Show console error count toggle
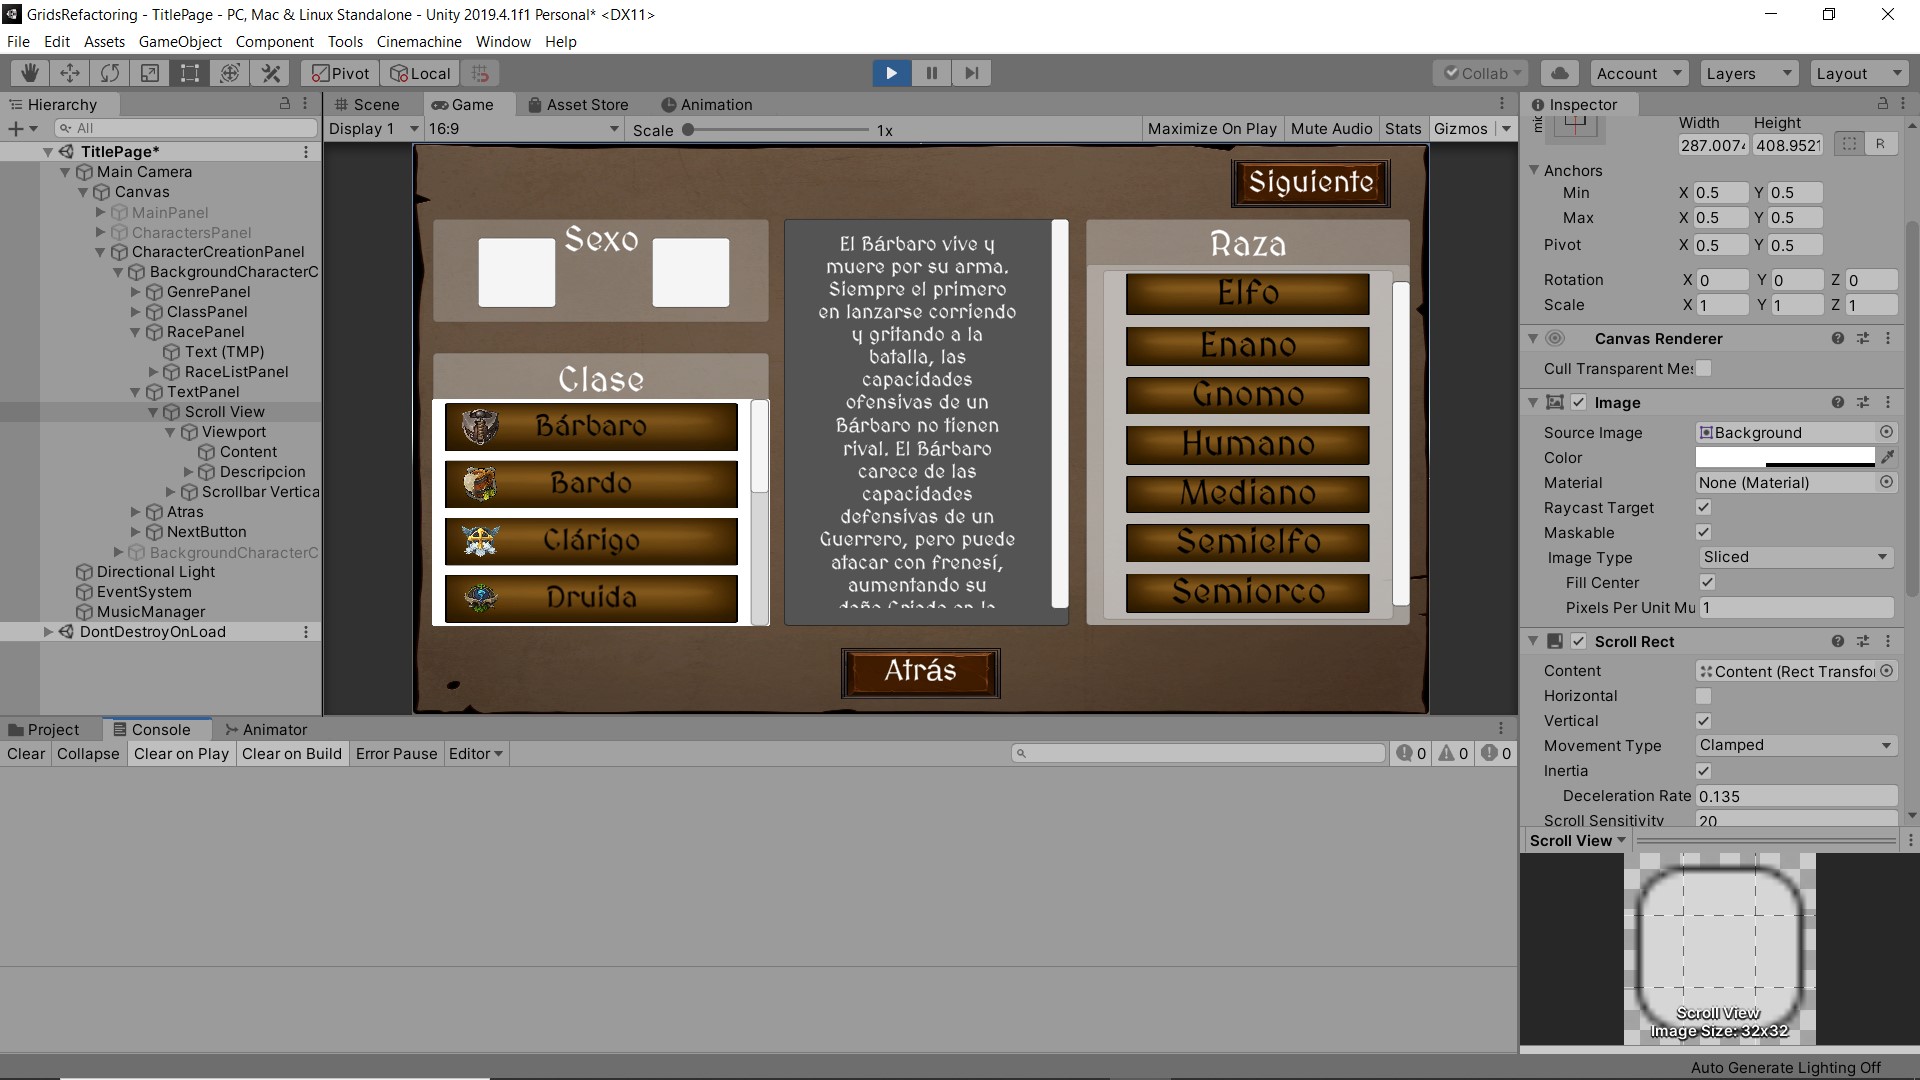 pyautogui.click(x=1496, y=753)
